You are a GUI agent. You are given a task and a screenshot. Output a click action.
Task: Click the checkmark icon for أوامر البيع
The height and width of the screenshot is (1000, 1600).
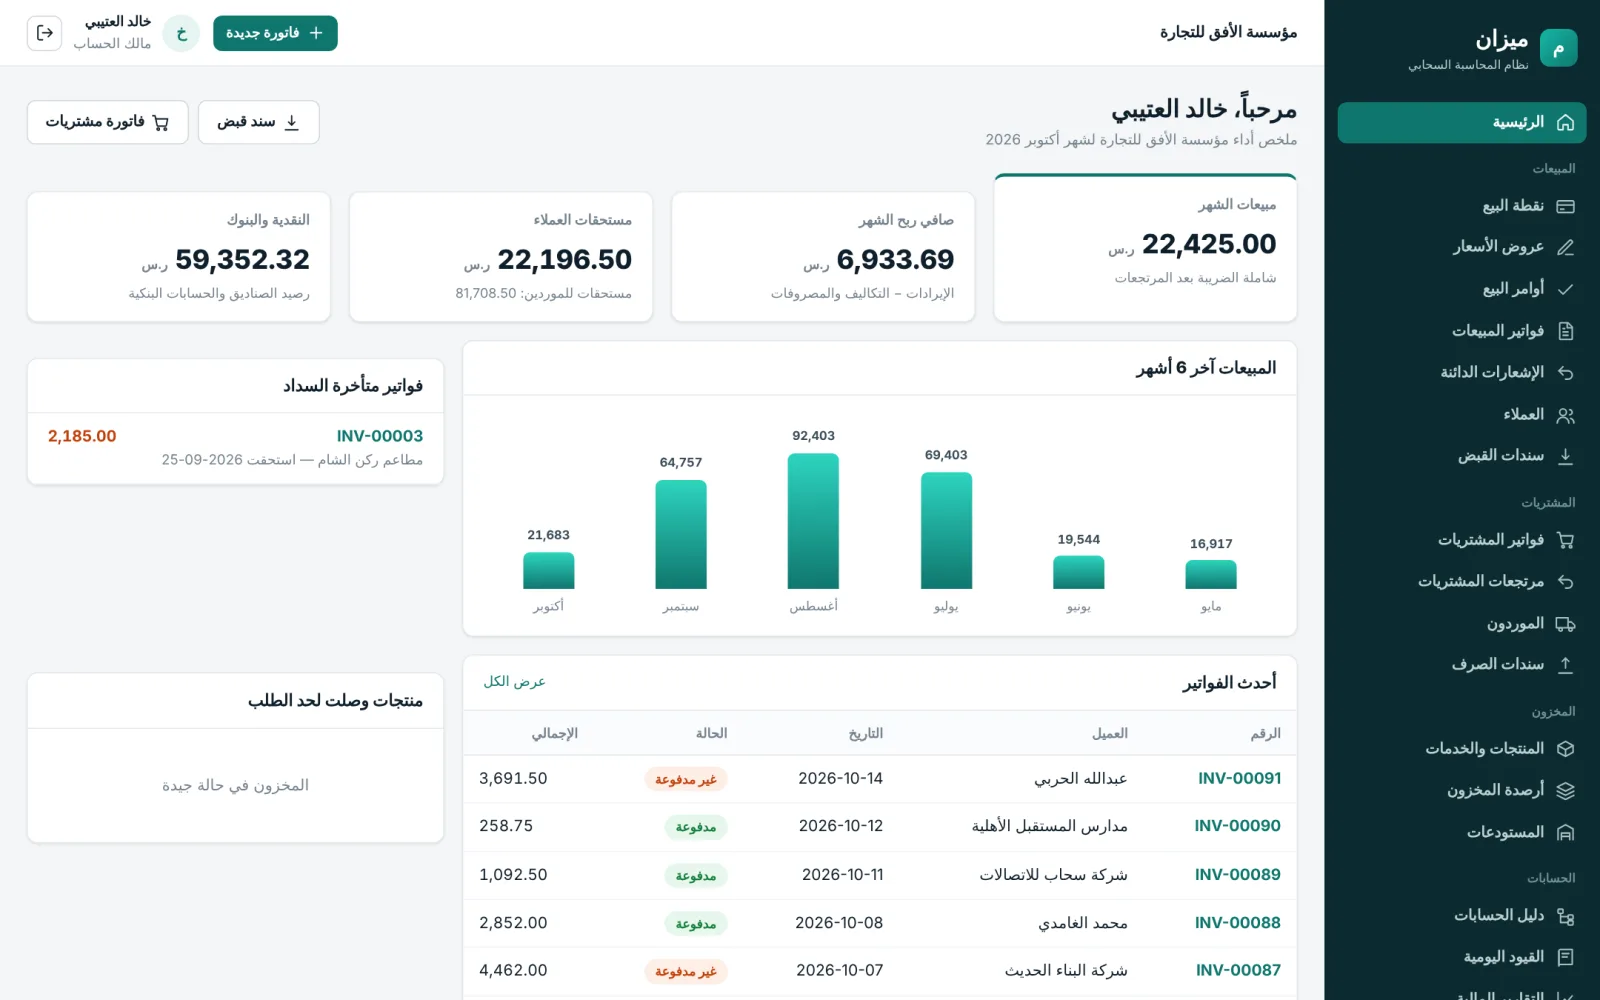[x=1565, y=289]
